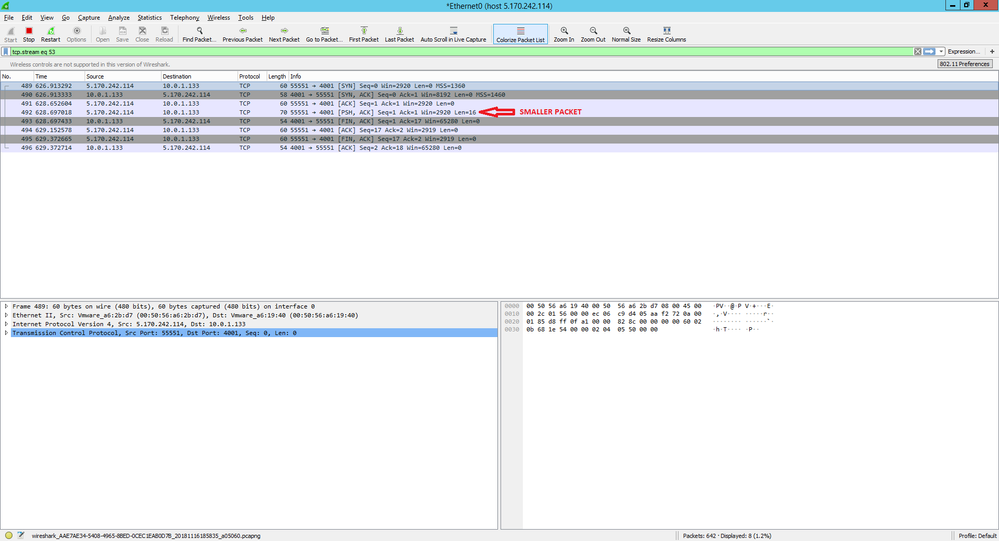
Task: Click the display filter bookmark icon
Action: point(6,52)
